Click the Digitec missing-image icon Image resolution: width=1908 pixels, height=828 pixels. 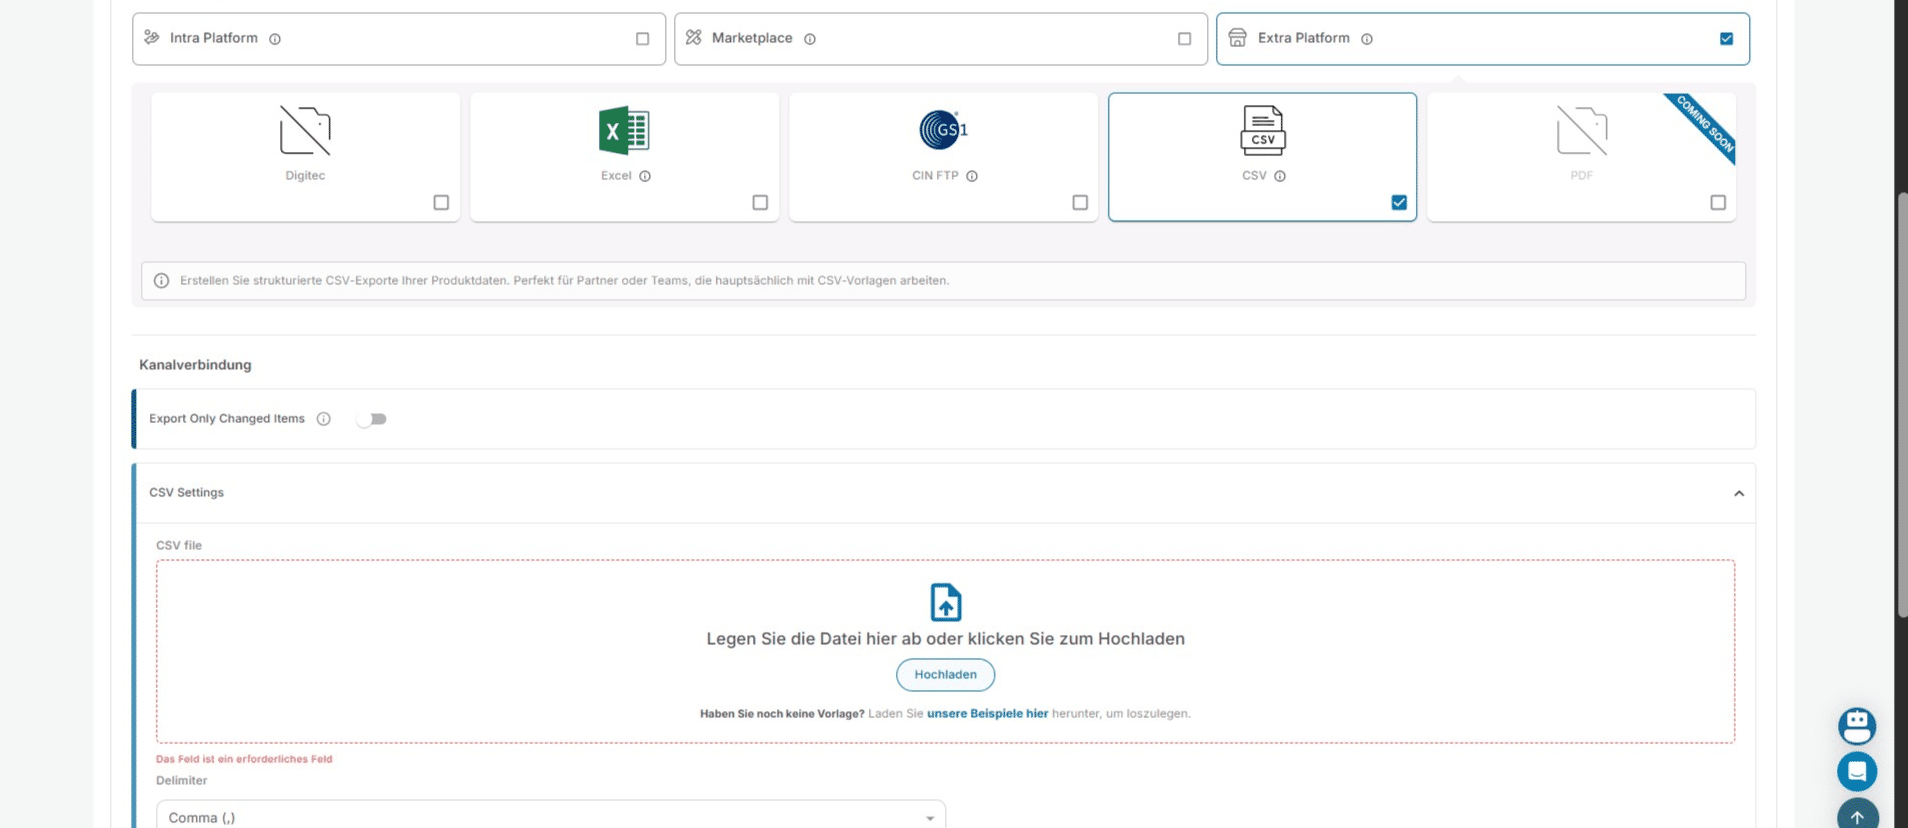305,130
